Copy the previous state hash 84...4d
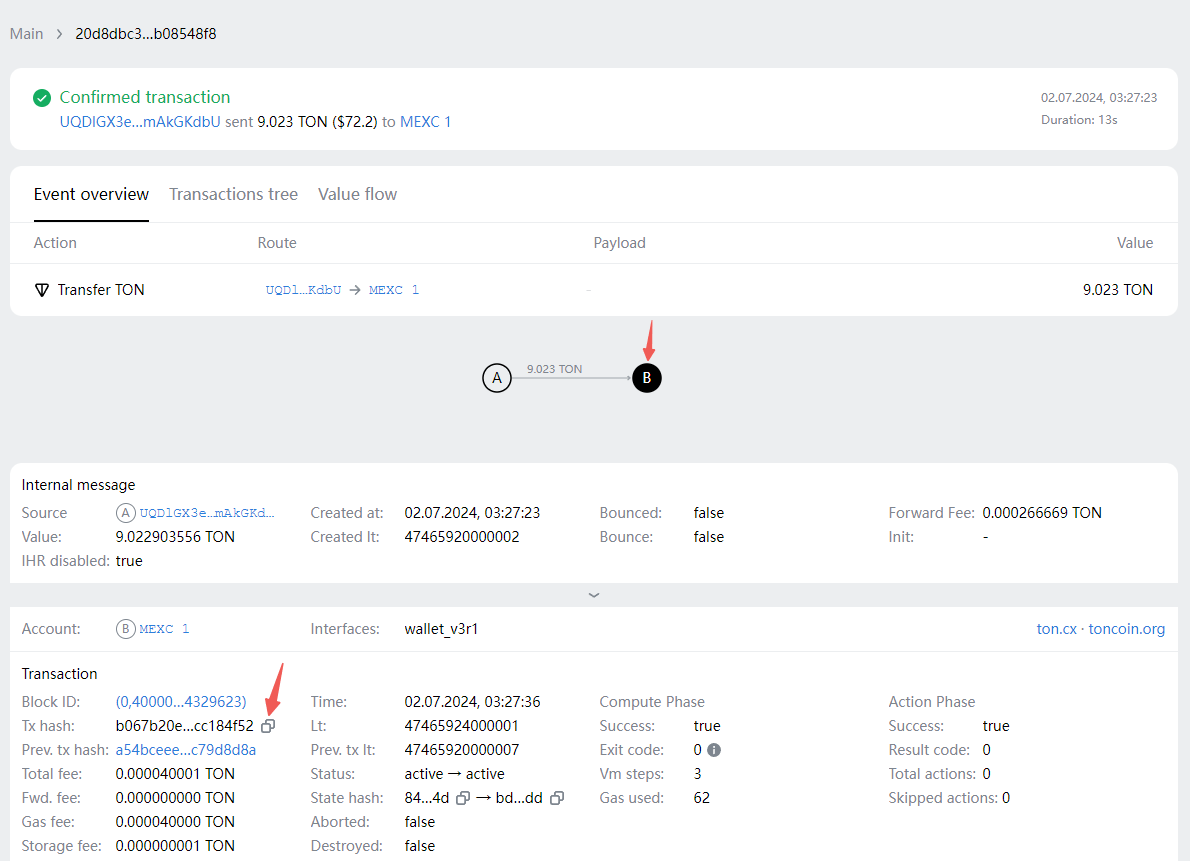The height and width of the screenshot is (861, 1190). coord(461,798)
